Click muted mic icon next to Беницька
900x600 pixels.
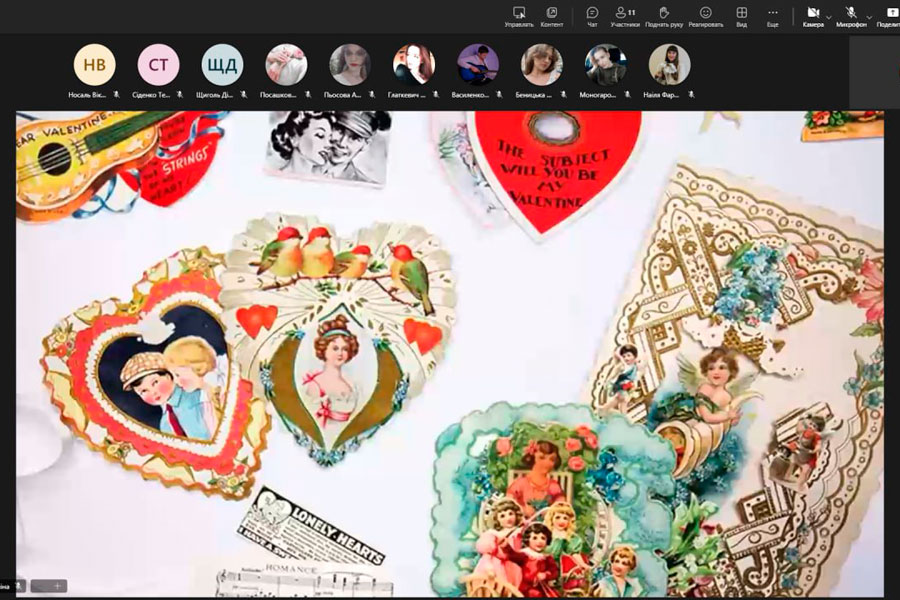[563, 94]
